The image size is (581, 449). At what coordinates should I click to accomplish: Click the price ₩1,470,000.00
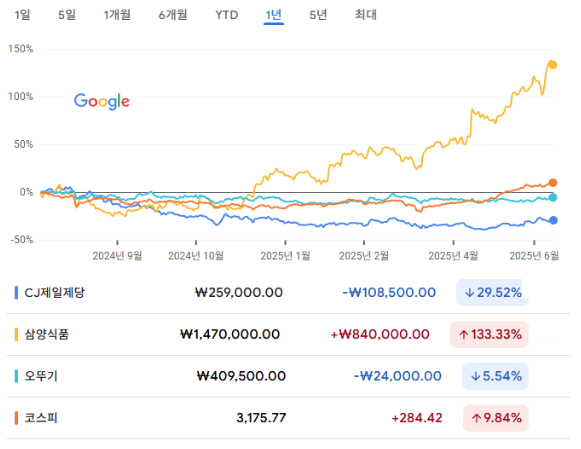tap(230, 335)
